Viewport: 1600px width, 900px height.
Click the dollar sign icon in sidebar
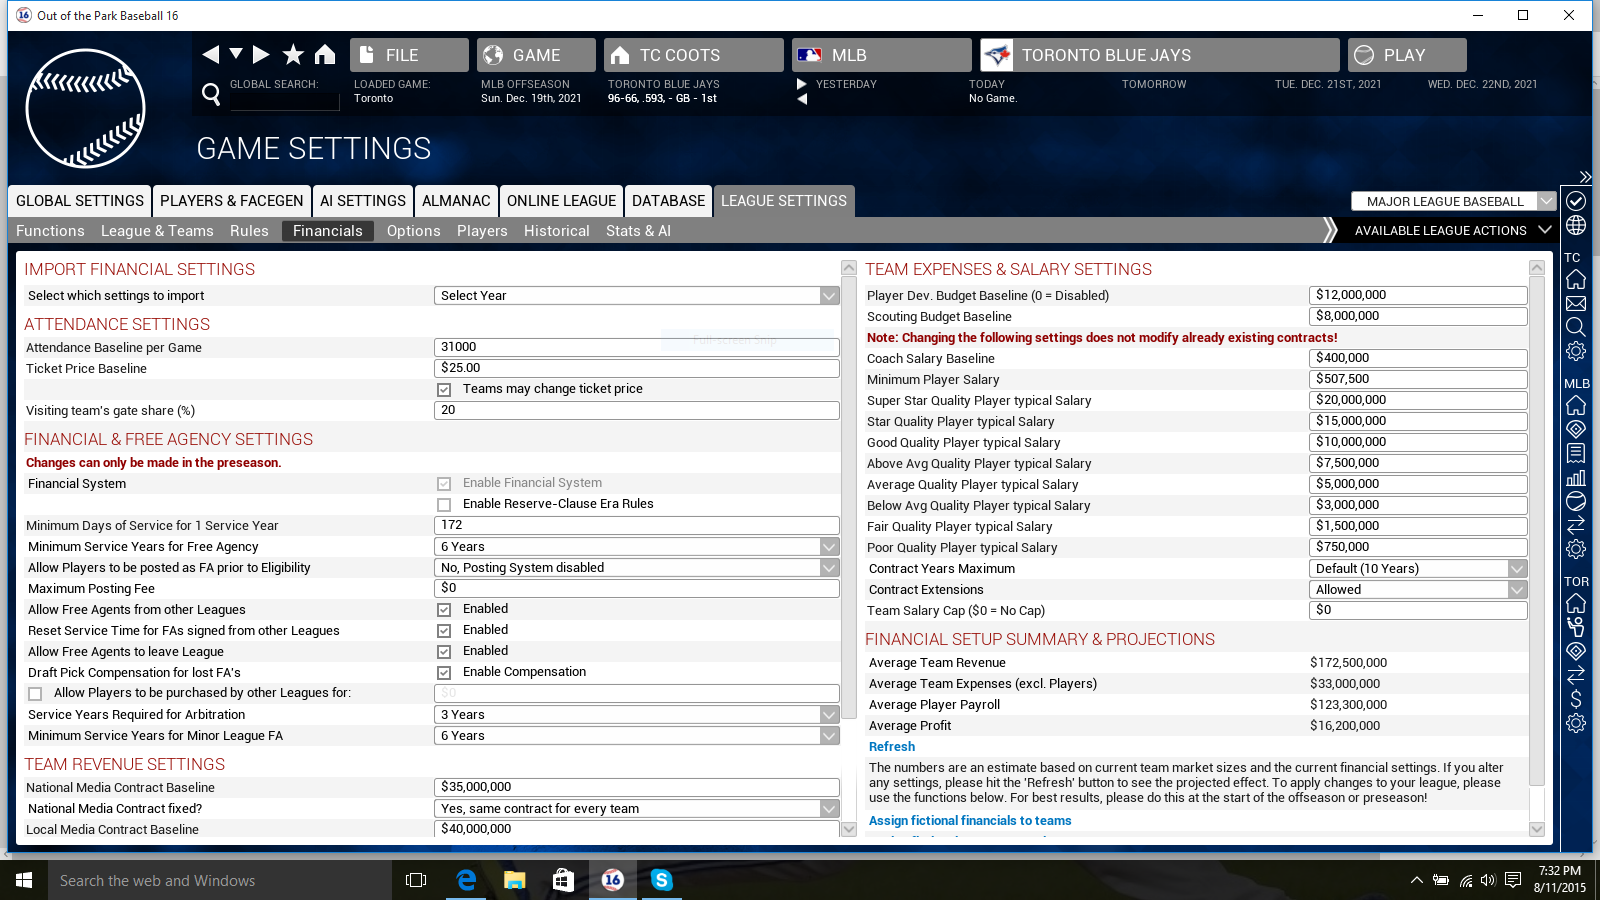click(1576, 699)
